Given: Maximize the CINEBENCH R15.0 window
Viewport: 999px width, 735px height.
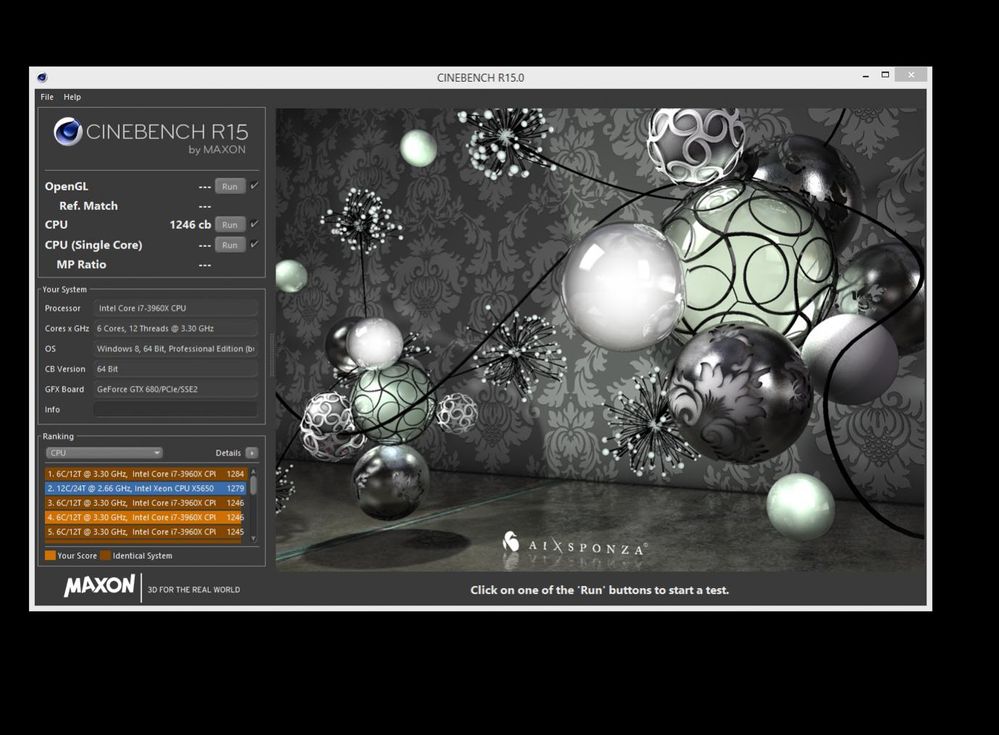Looking at the screenshot, I should click(885, 75).
